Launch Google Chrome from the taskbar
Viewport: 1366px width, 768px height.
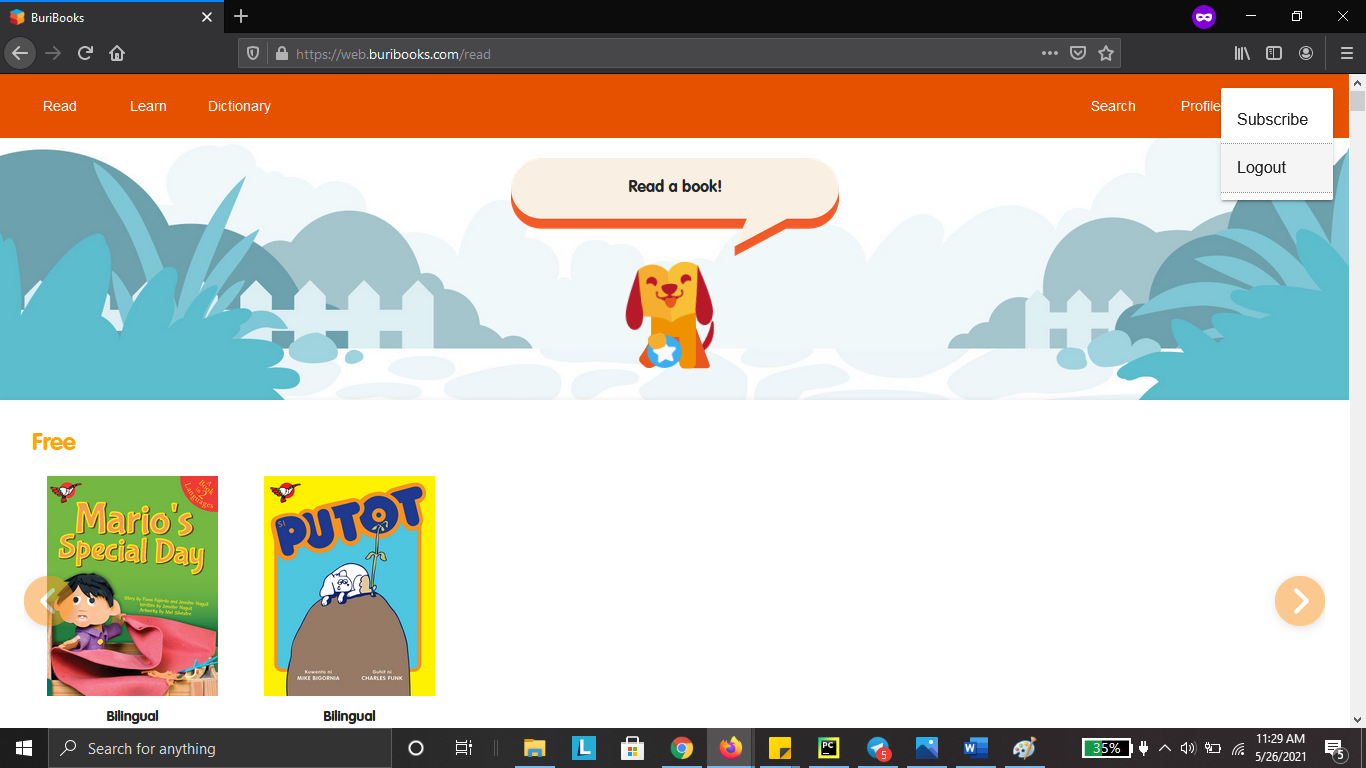pos(682,748)
